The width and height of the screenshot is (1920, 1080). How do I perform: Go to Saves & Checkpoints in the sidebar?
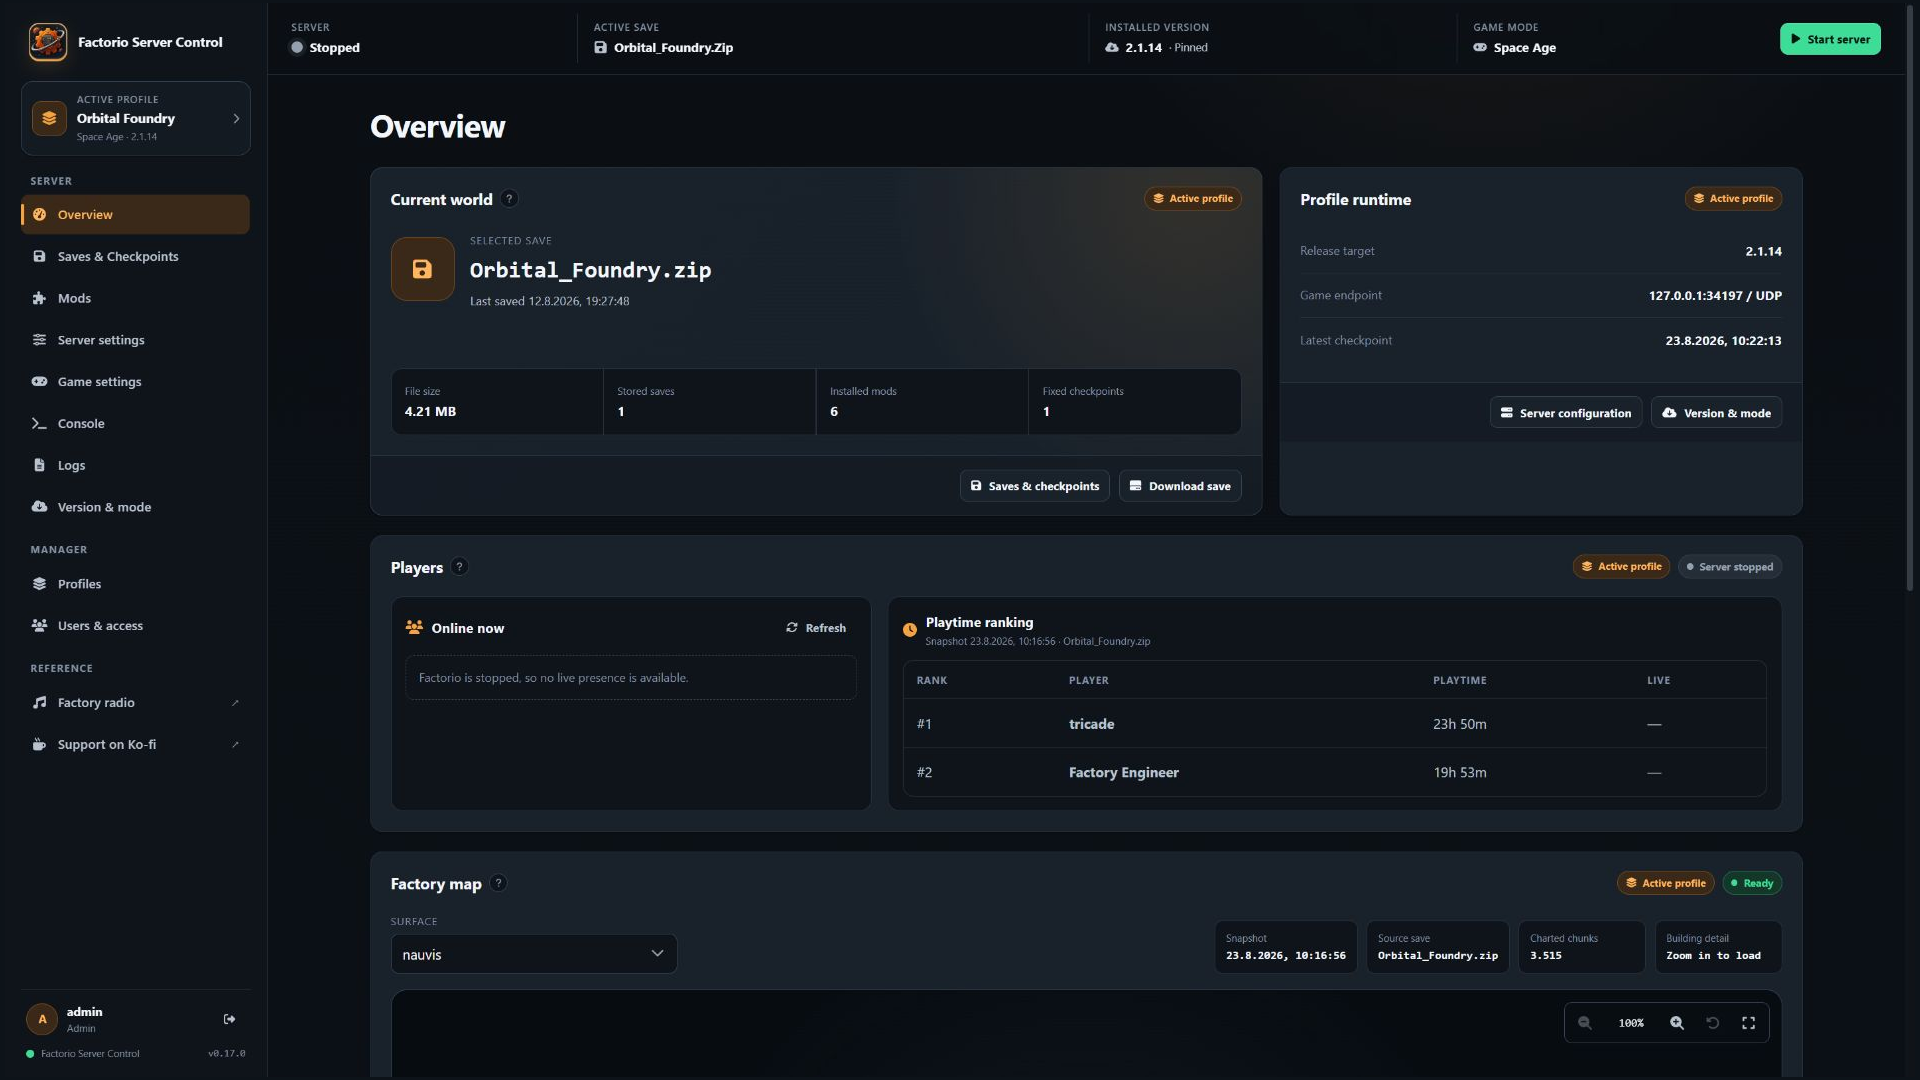click(136, 256)
